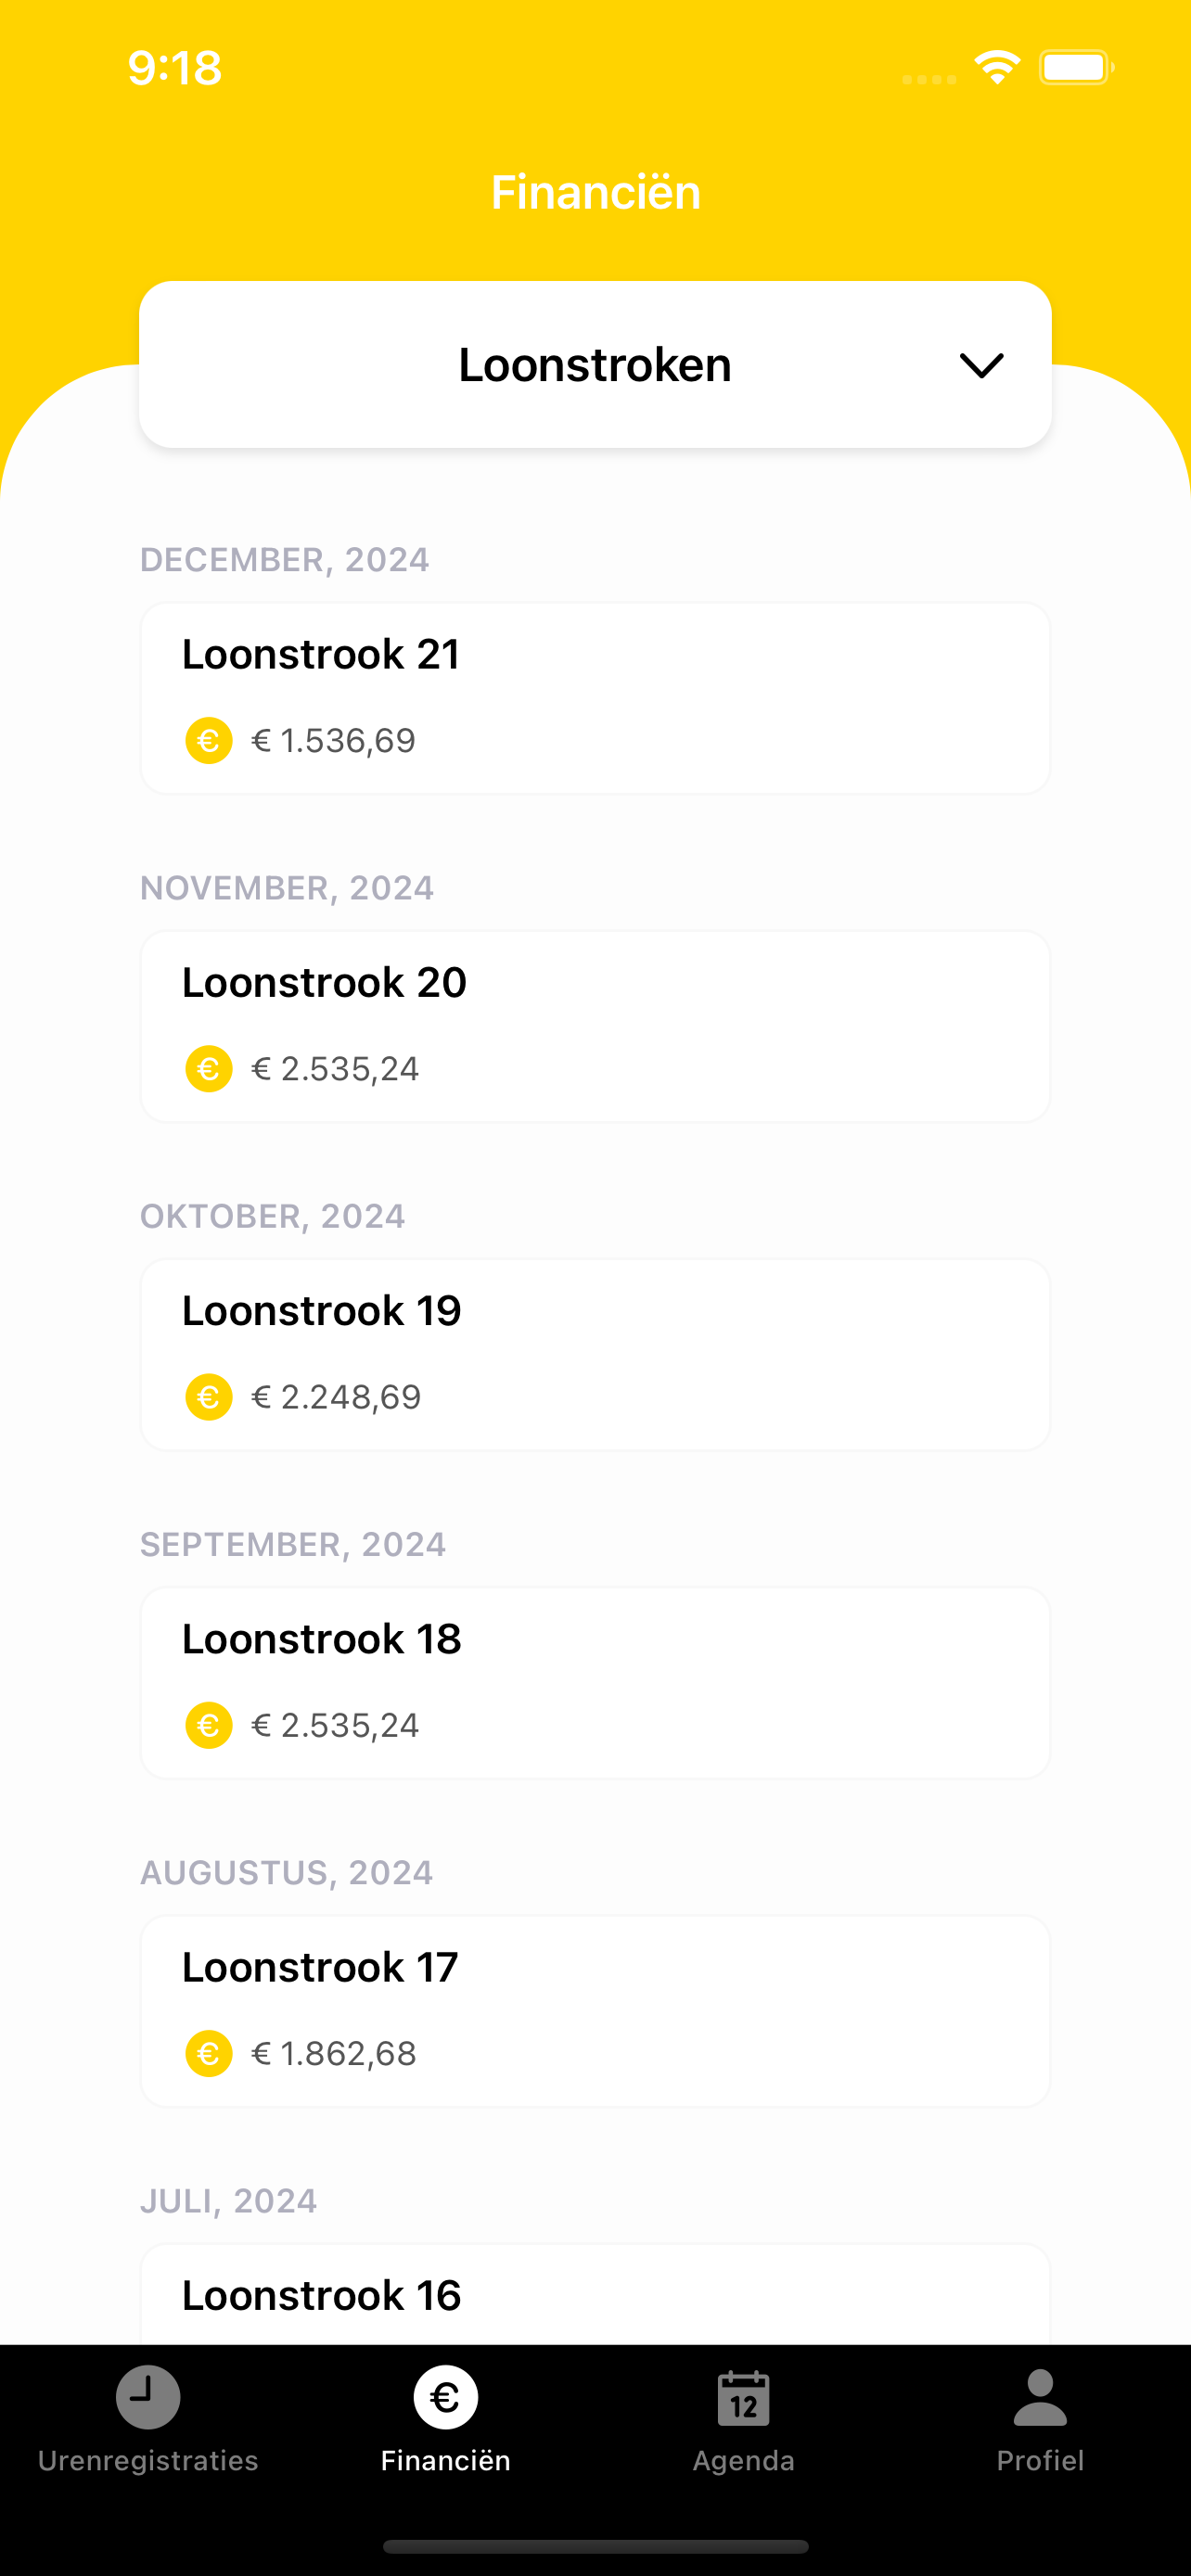Tap the Wi-Fi status icon

coord(997,67)
